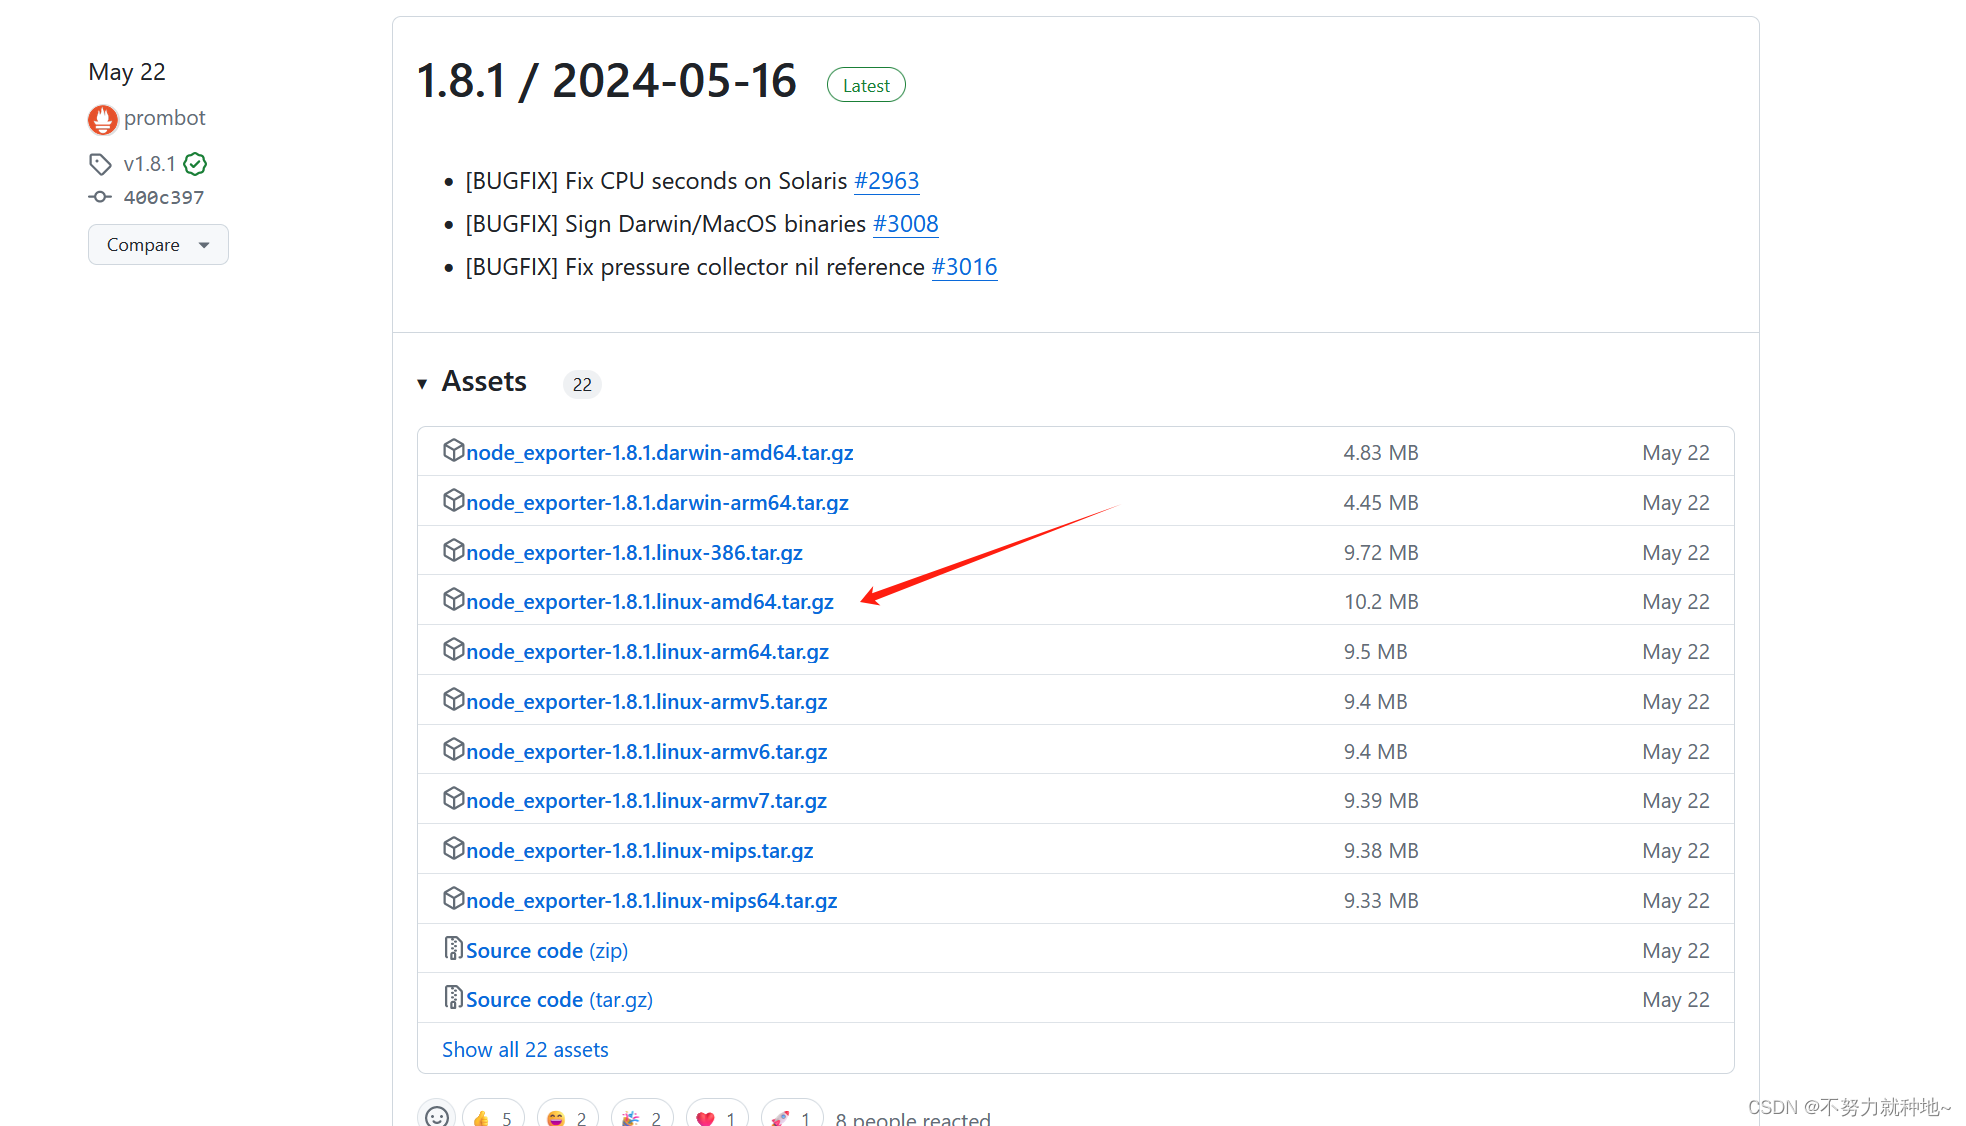
Task: Open pull request #2963 link
Action: [886, 181]
